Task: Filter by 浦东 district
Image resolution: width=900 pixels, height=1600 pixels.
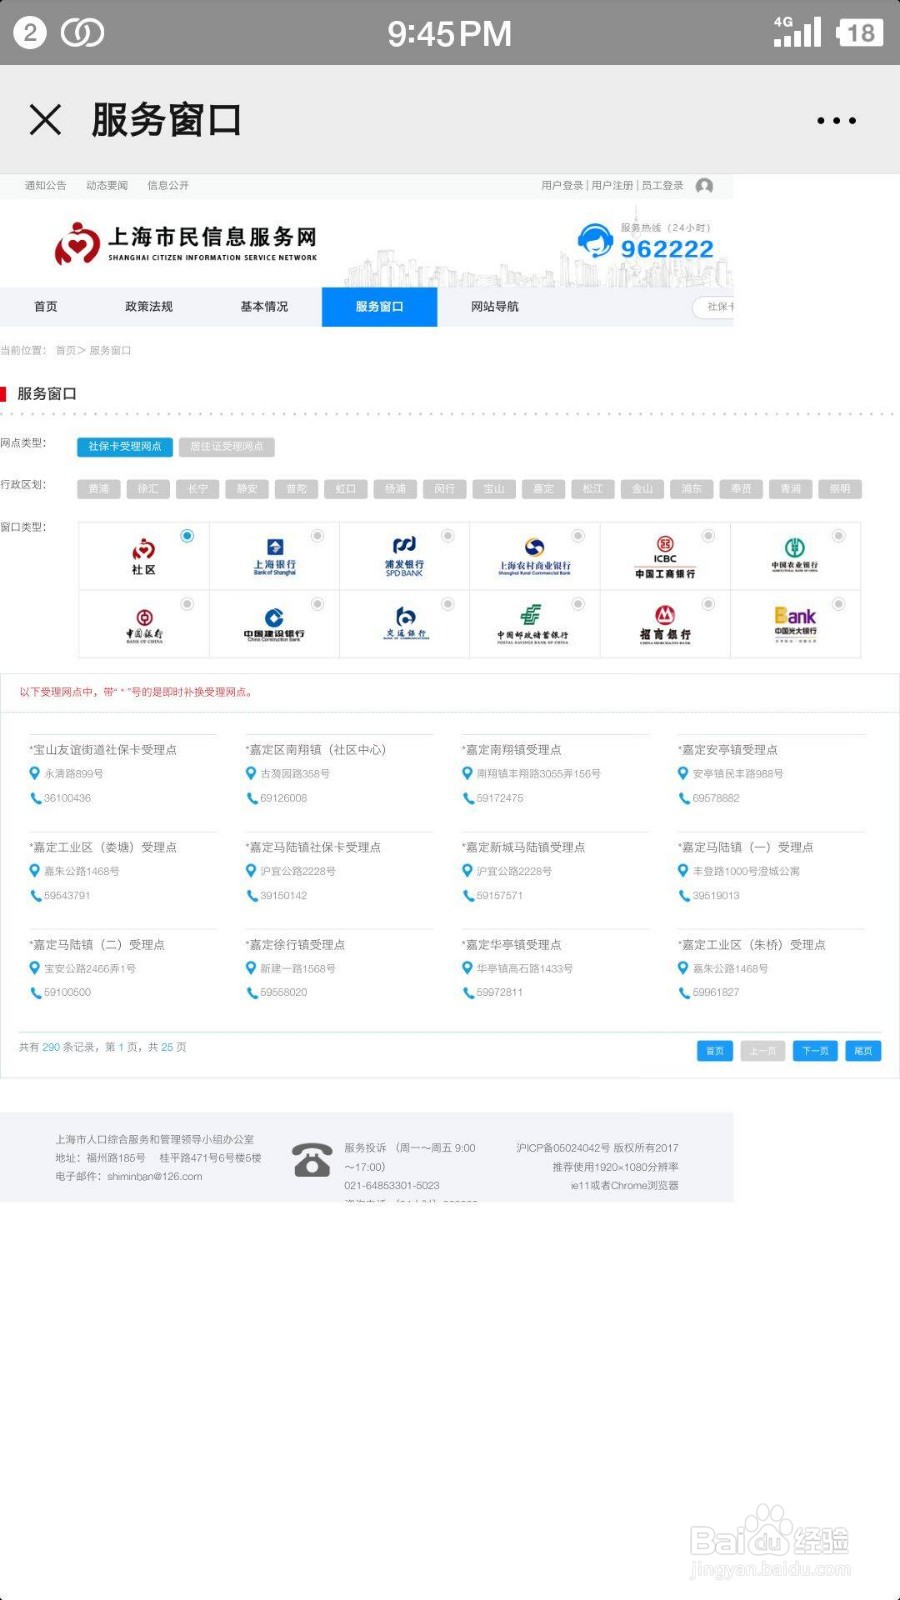Action: [x=692, y=489]
